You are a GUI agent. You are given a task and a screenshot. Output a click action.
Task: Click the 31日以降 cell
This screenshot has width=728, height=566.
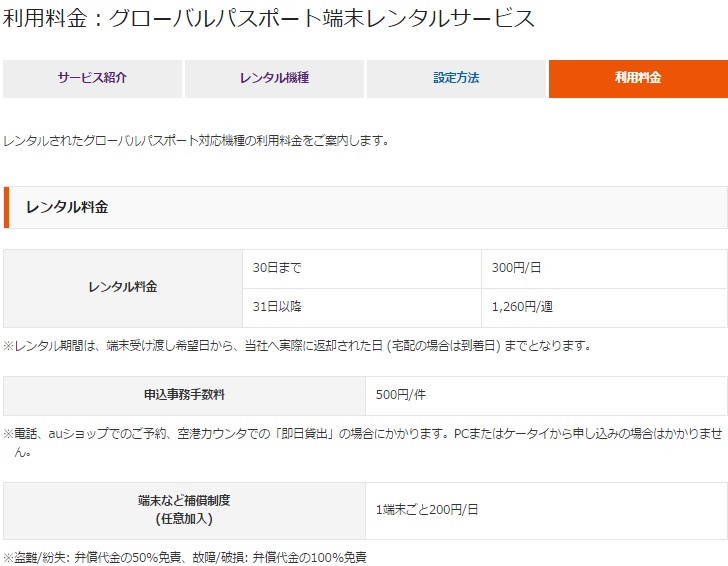362,308
